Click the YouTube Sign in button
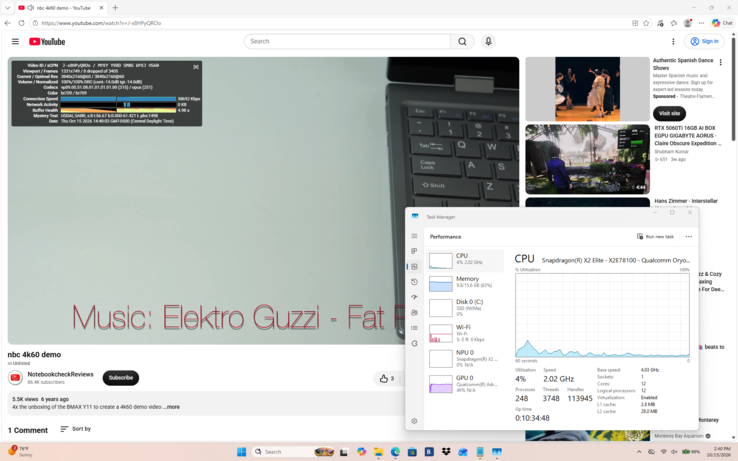The width and height of the screenshot is (738, 461). tap(704, 41)
